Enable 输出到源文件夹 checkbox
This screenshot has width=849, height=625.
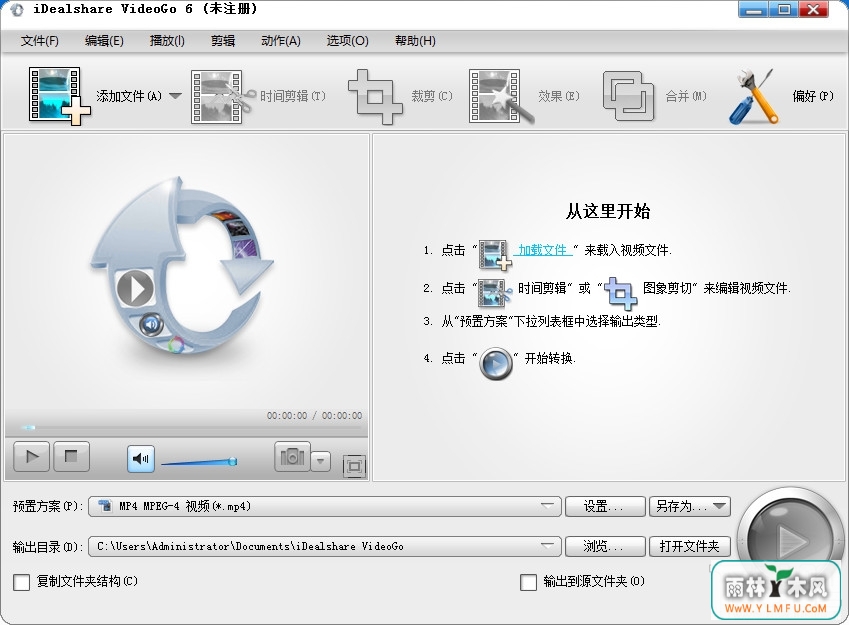(x=528, y=582)
